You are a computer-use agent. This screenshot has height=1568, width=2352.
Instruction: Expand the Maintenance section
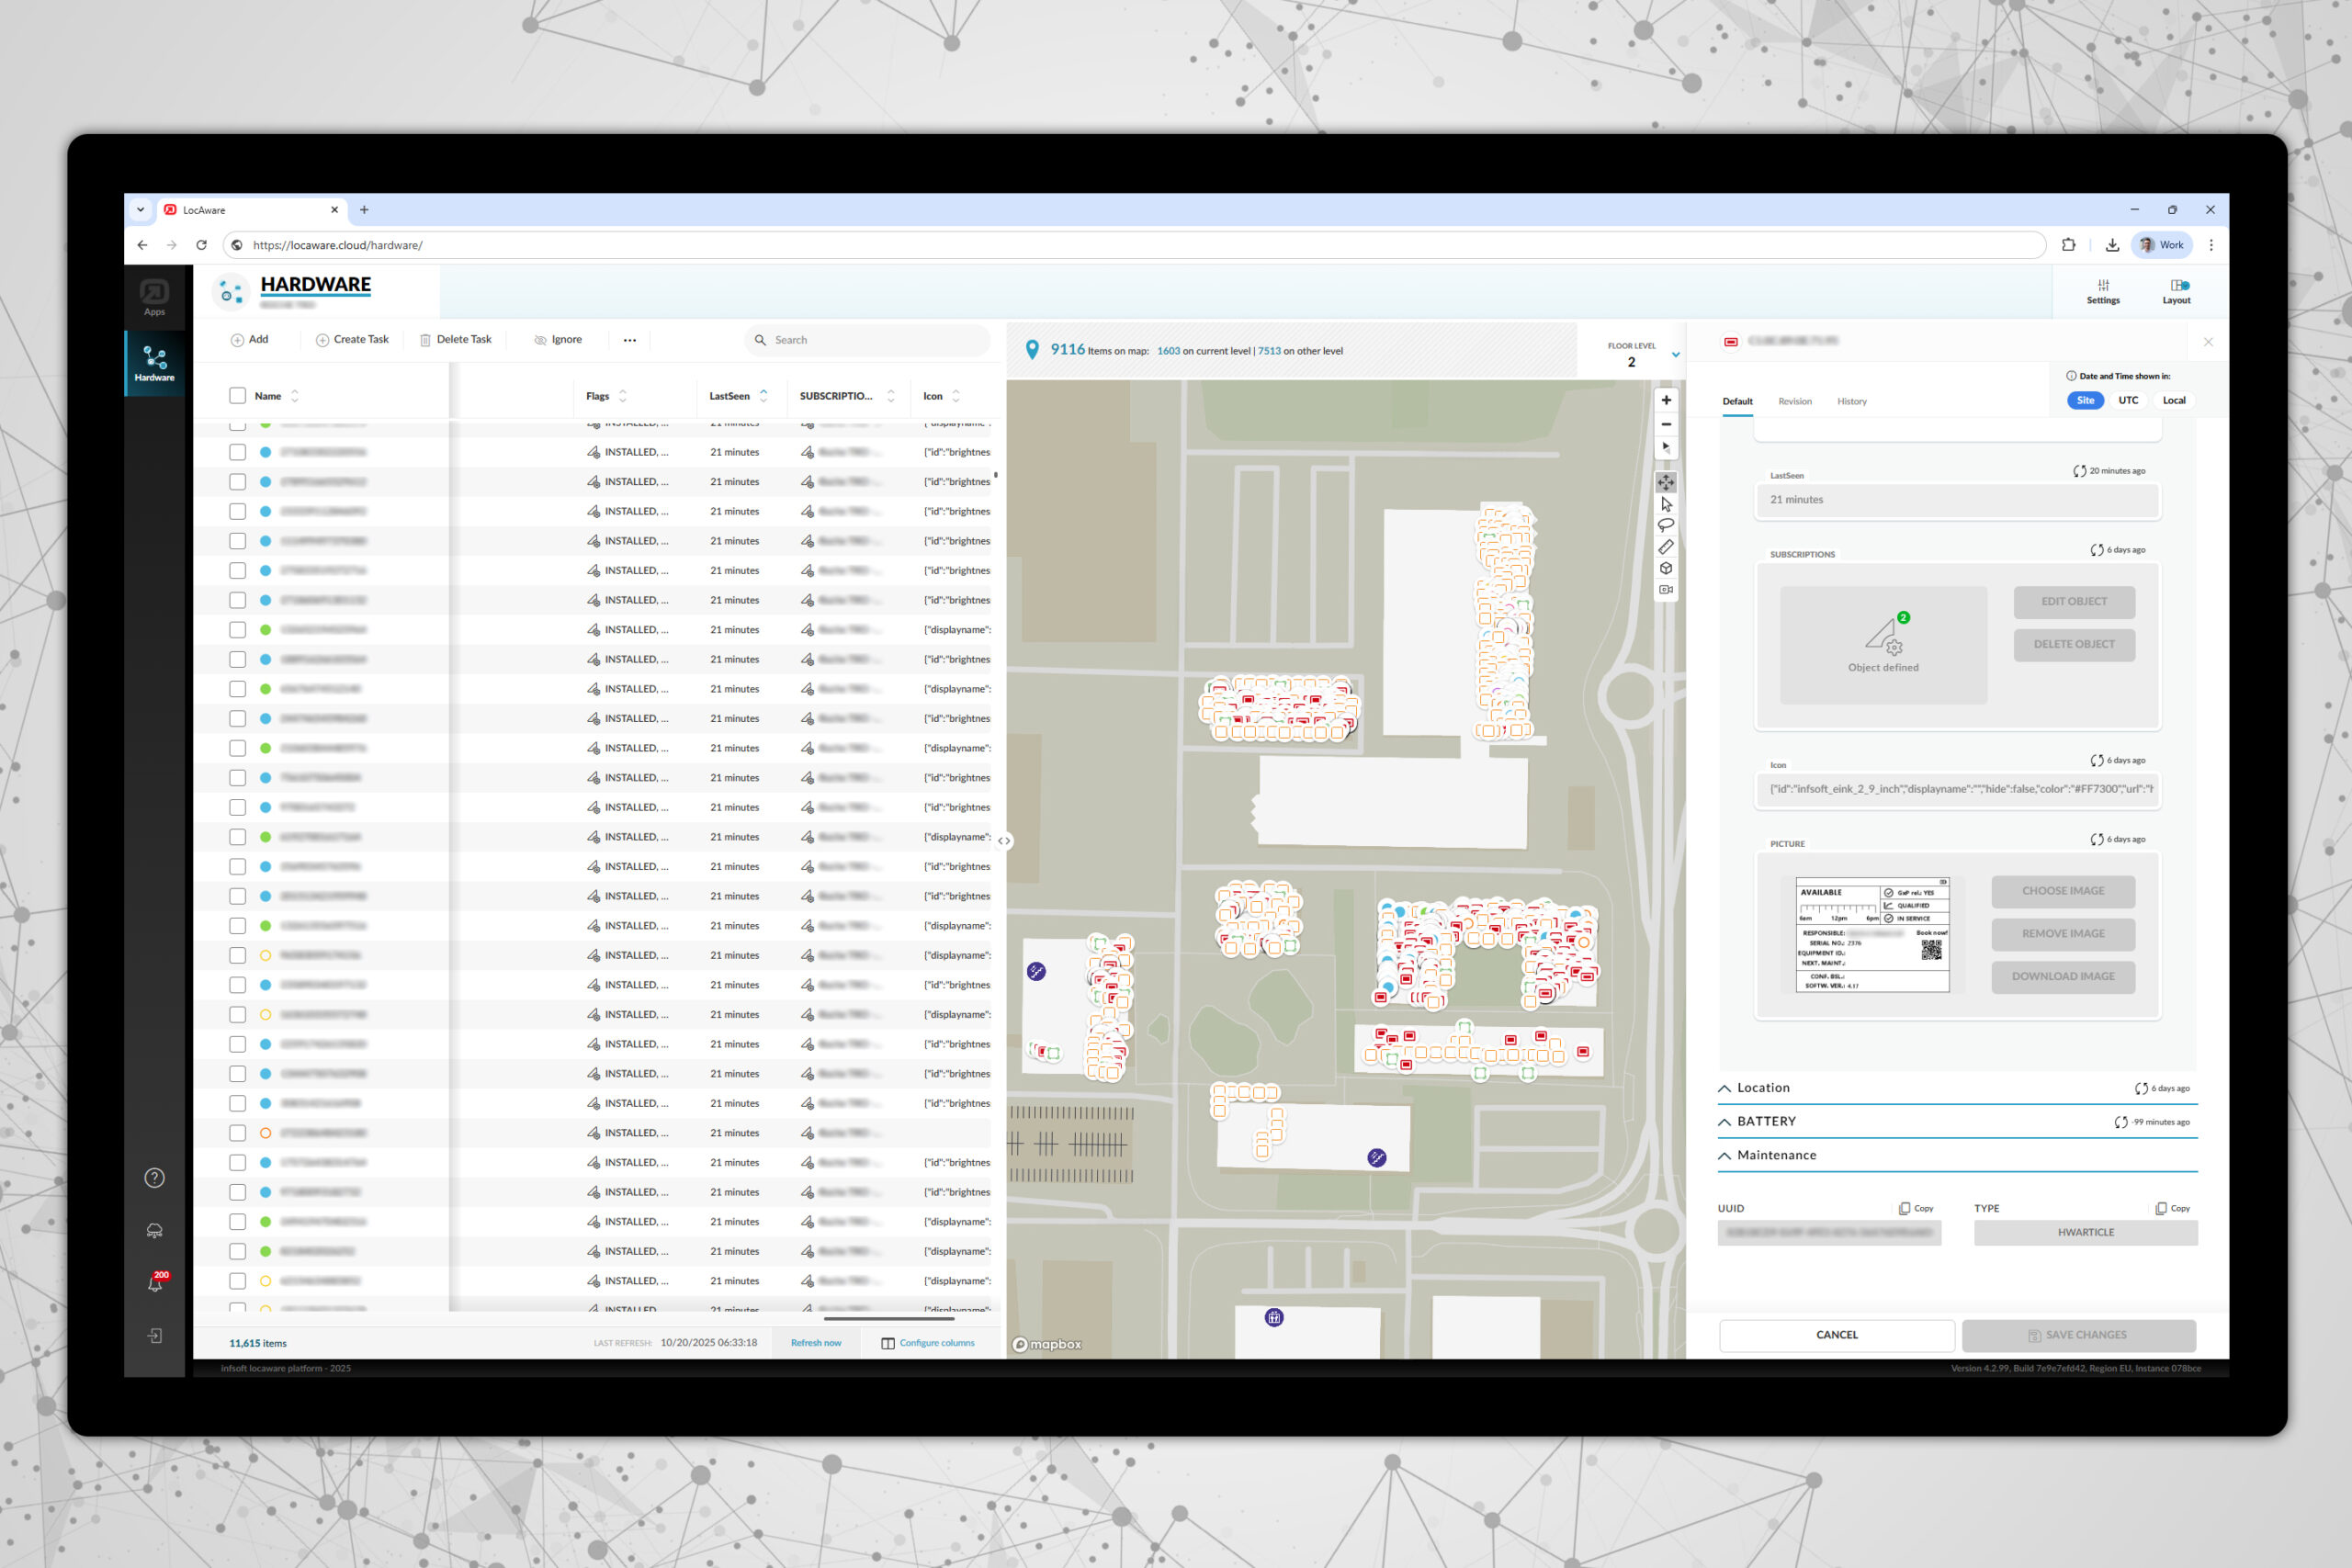click(1776, 1155)
